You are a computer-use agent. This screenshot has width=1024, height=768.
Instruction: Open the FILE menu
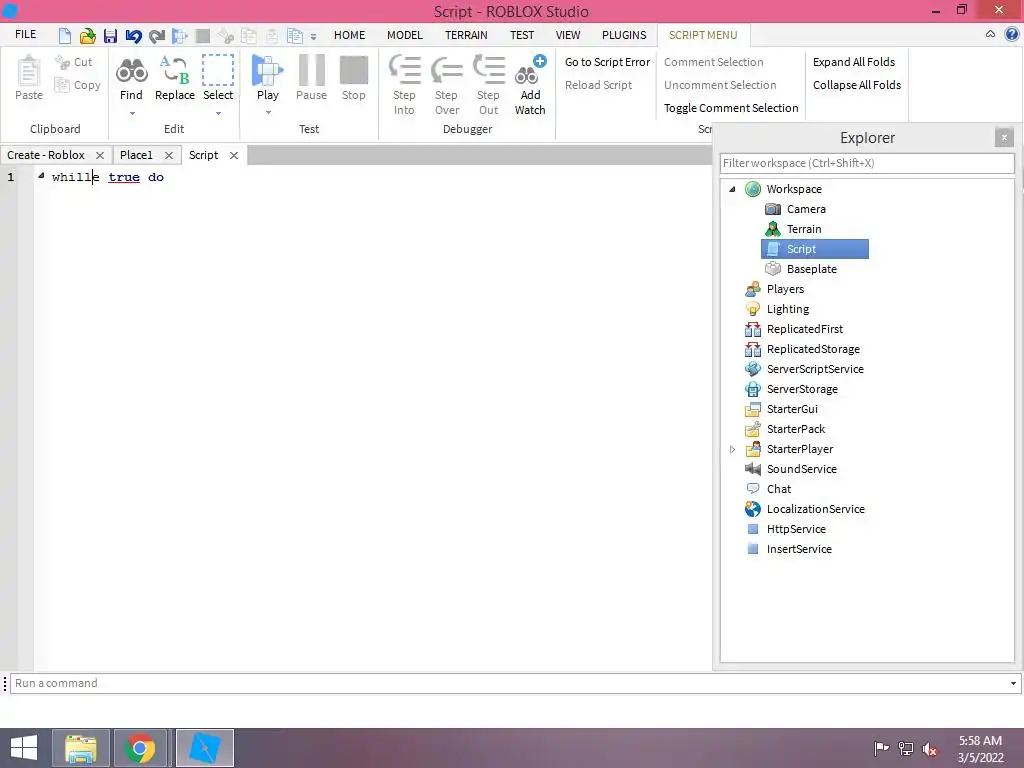[x=25, y=34]
